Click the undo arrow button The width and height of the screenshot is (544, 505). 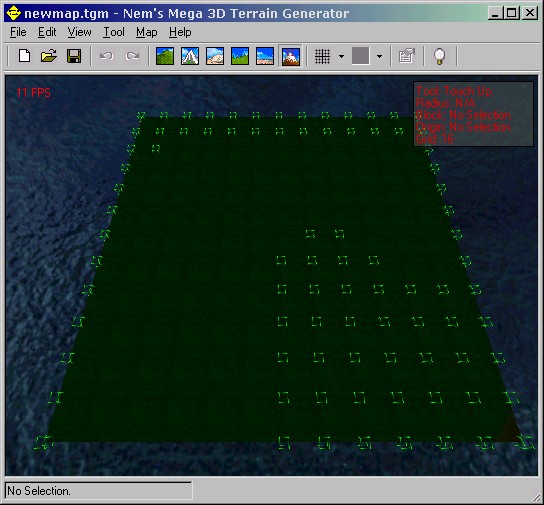(107, 56)
